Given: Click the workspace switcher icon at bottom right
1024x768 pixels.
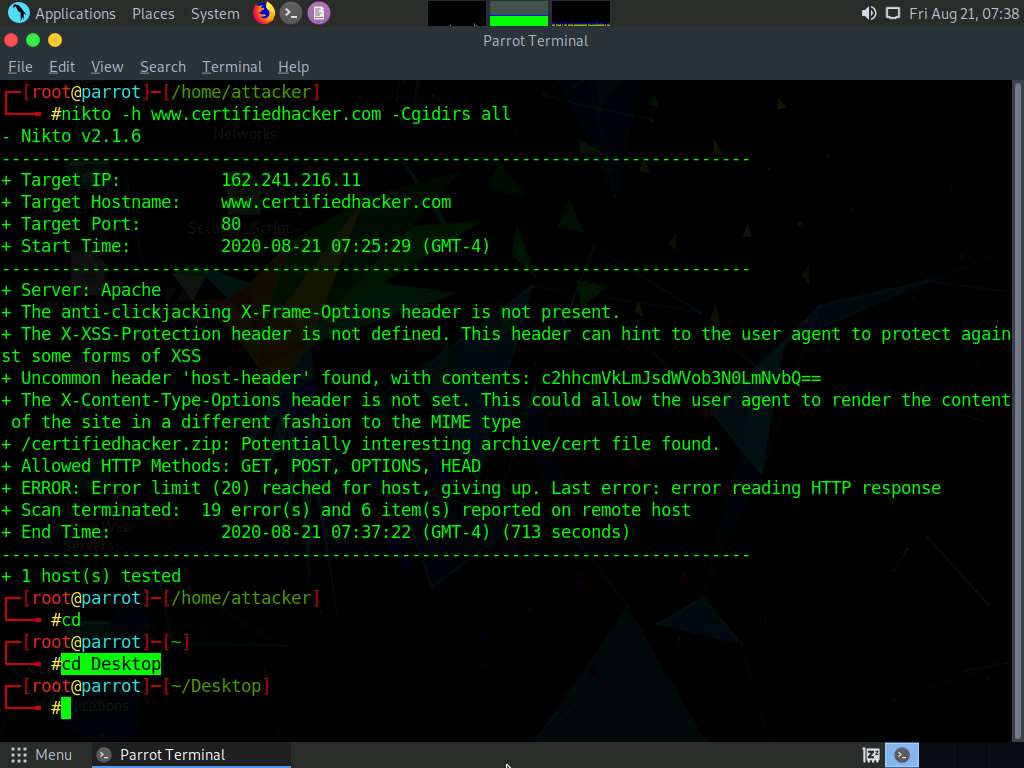Looking at the screenshot, I should click(x=871, y=755).
